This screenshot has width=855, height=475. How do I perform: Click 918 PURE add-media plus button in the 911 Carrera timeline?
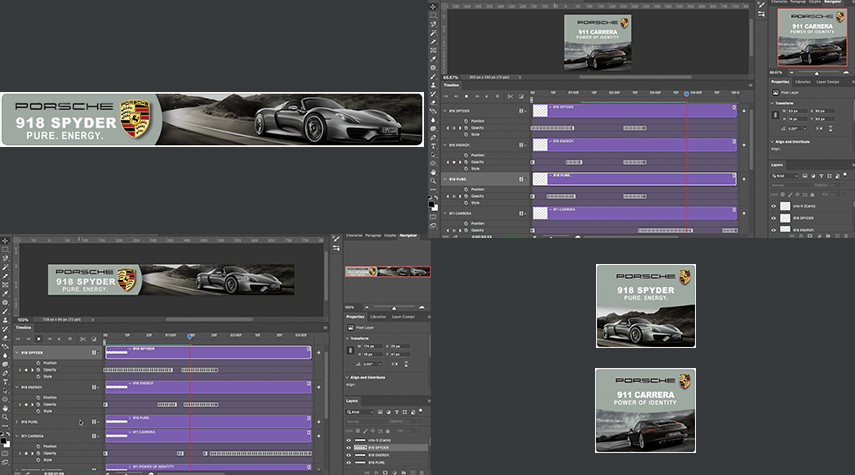[744, 179]
